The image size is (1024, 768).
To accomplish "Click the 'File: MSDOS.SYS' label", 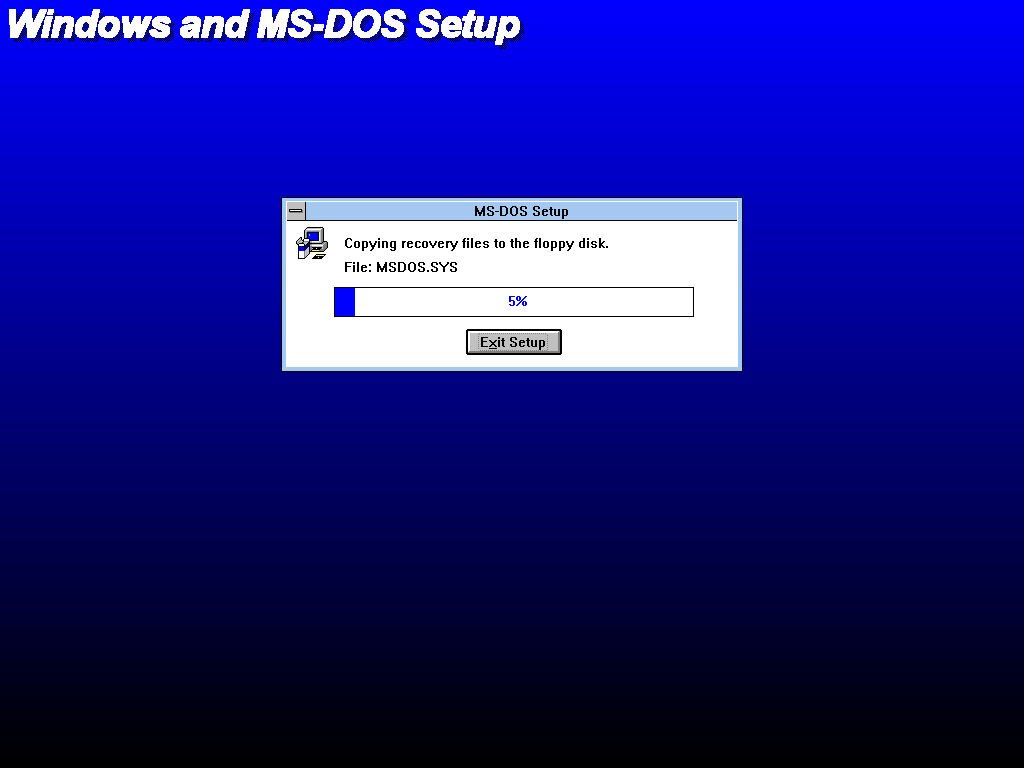I will 401,267.
